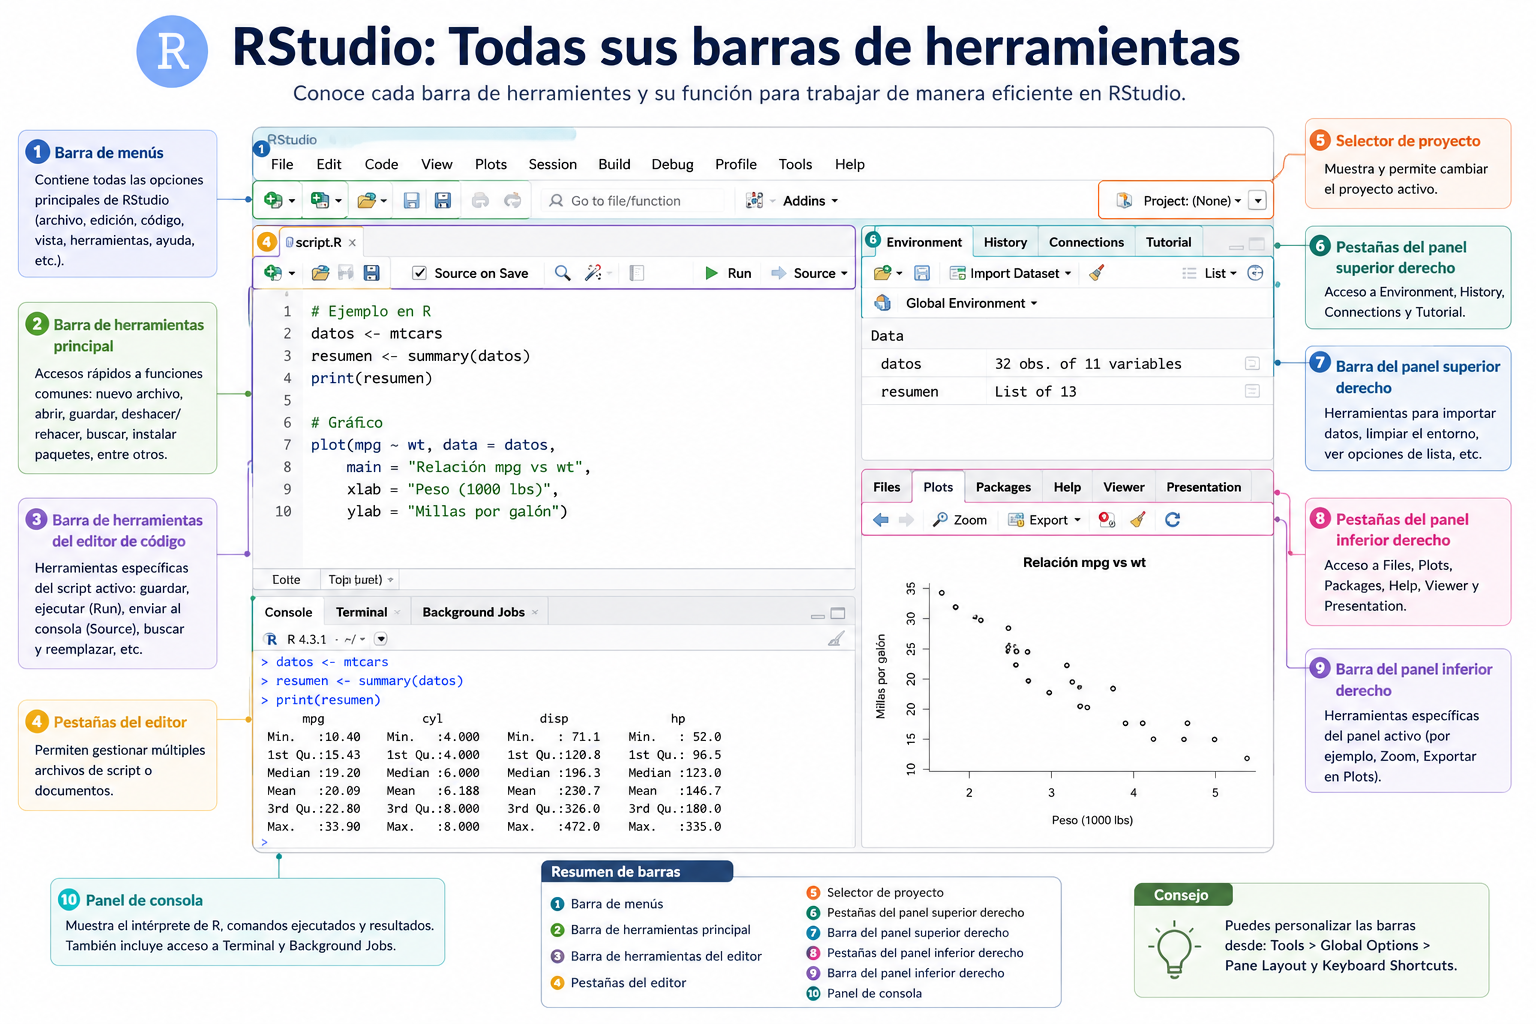This screenshot has height=1024, width=1536.
Task: Clear the console with the broom icon
Action: (x=836, y=639)
